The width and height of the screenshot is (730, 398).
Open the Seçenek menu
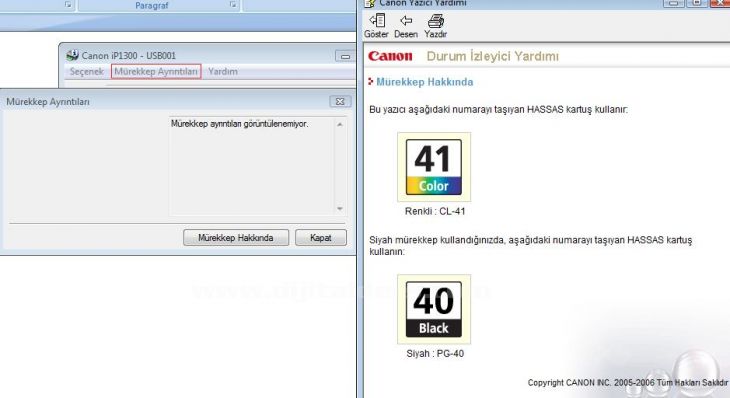point(87,72)
